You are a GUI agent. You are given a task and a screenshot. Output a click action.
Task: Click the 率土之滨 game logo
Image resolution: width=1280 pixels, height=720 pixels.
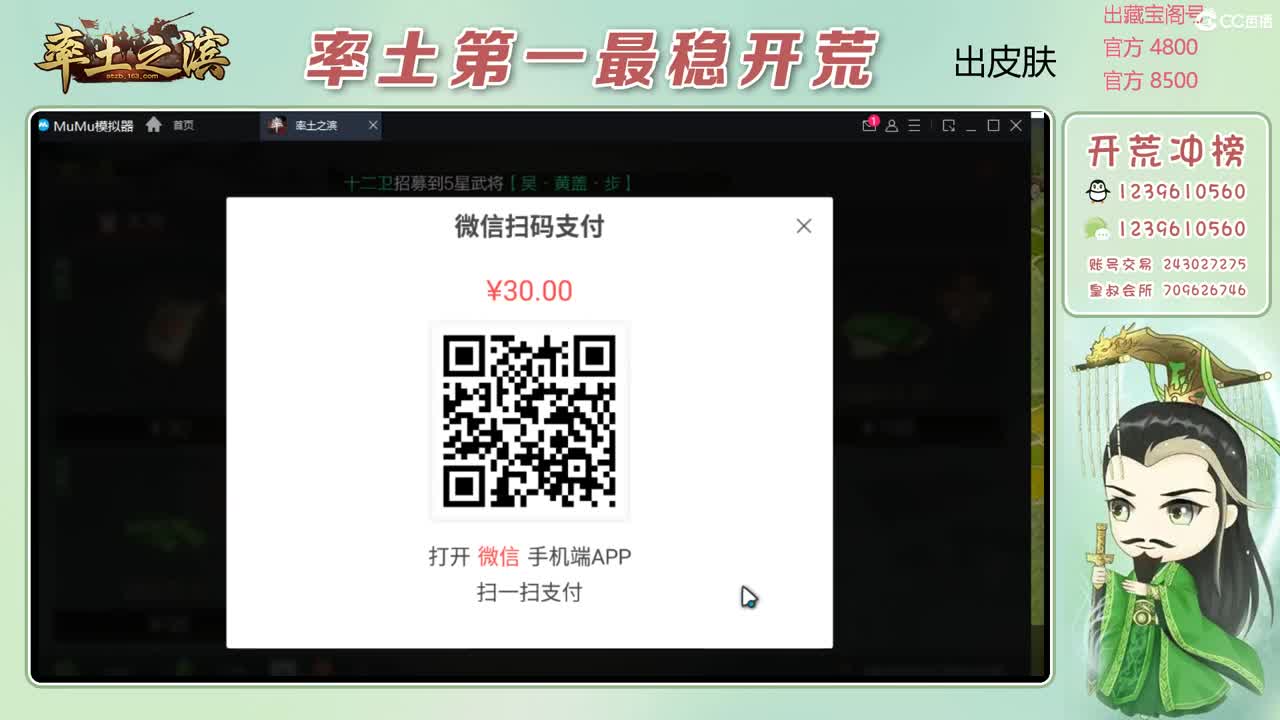coord(132,53)
